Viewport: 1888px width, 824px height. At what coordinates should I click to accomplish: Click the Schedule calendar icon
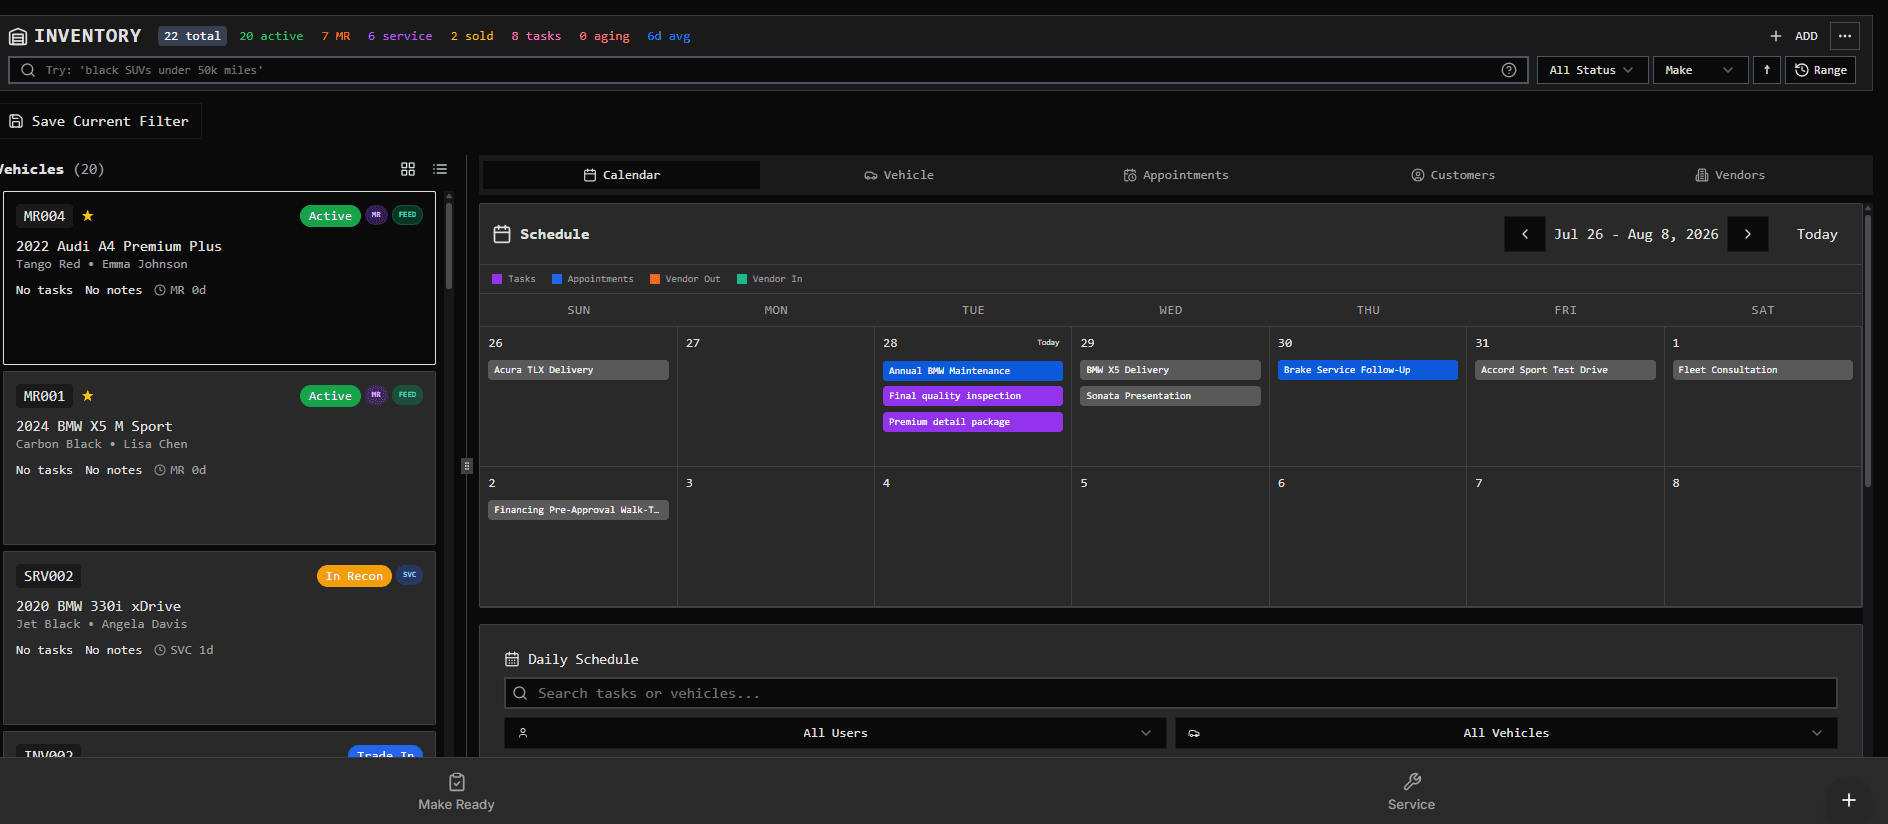502,234
